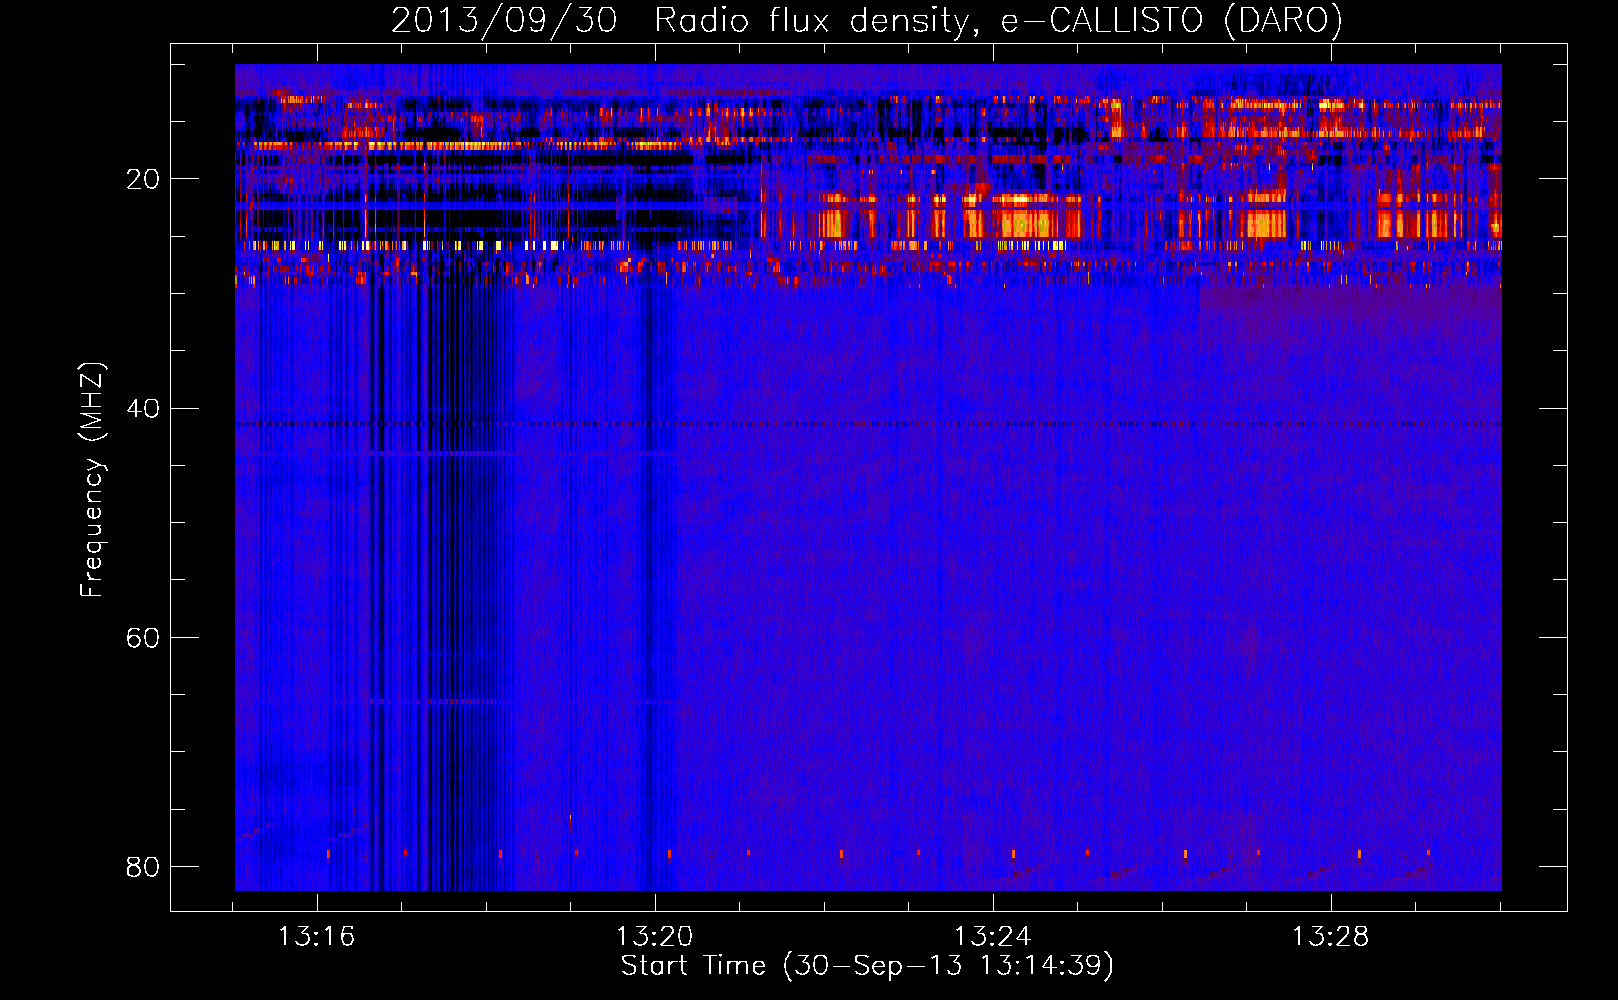This screenshot has width=1618, height=1000.
Task: Click the 'Start Time (30-Sep-13 13:14:39)' label
Action: pos(867,966)
